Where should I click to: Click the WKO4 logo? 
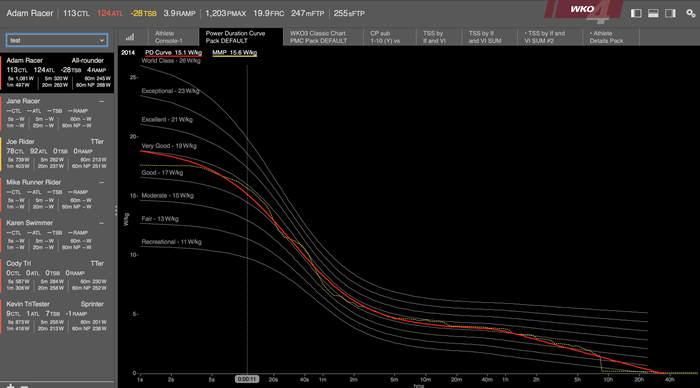click(x=583, y=11)
